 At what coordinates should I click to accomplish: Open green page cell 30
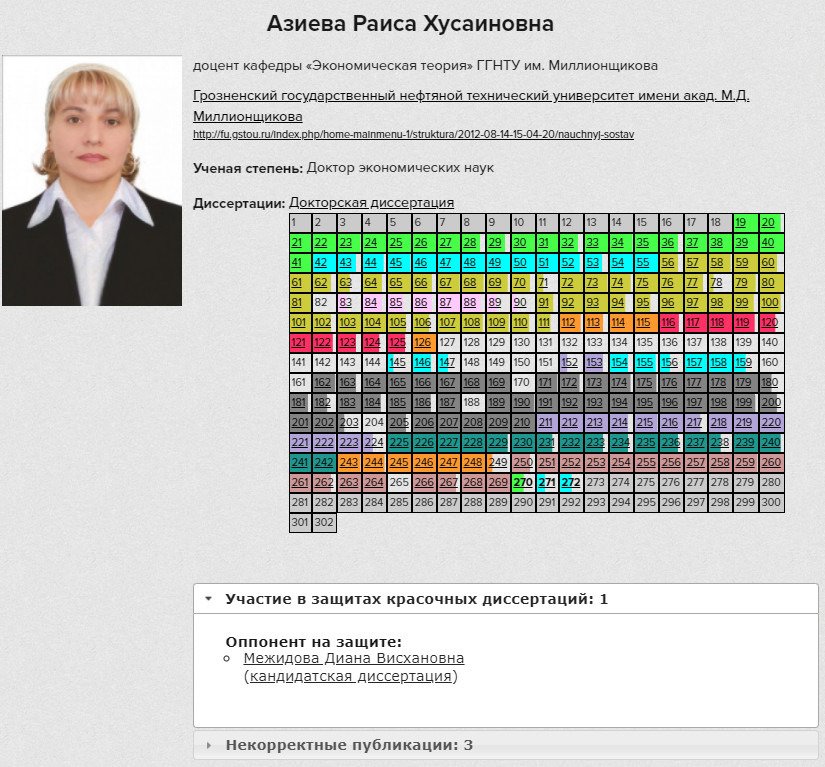523,243
